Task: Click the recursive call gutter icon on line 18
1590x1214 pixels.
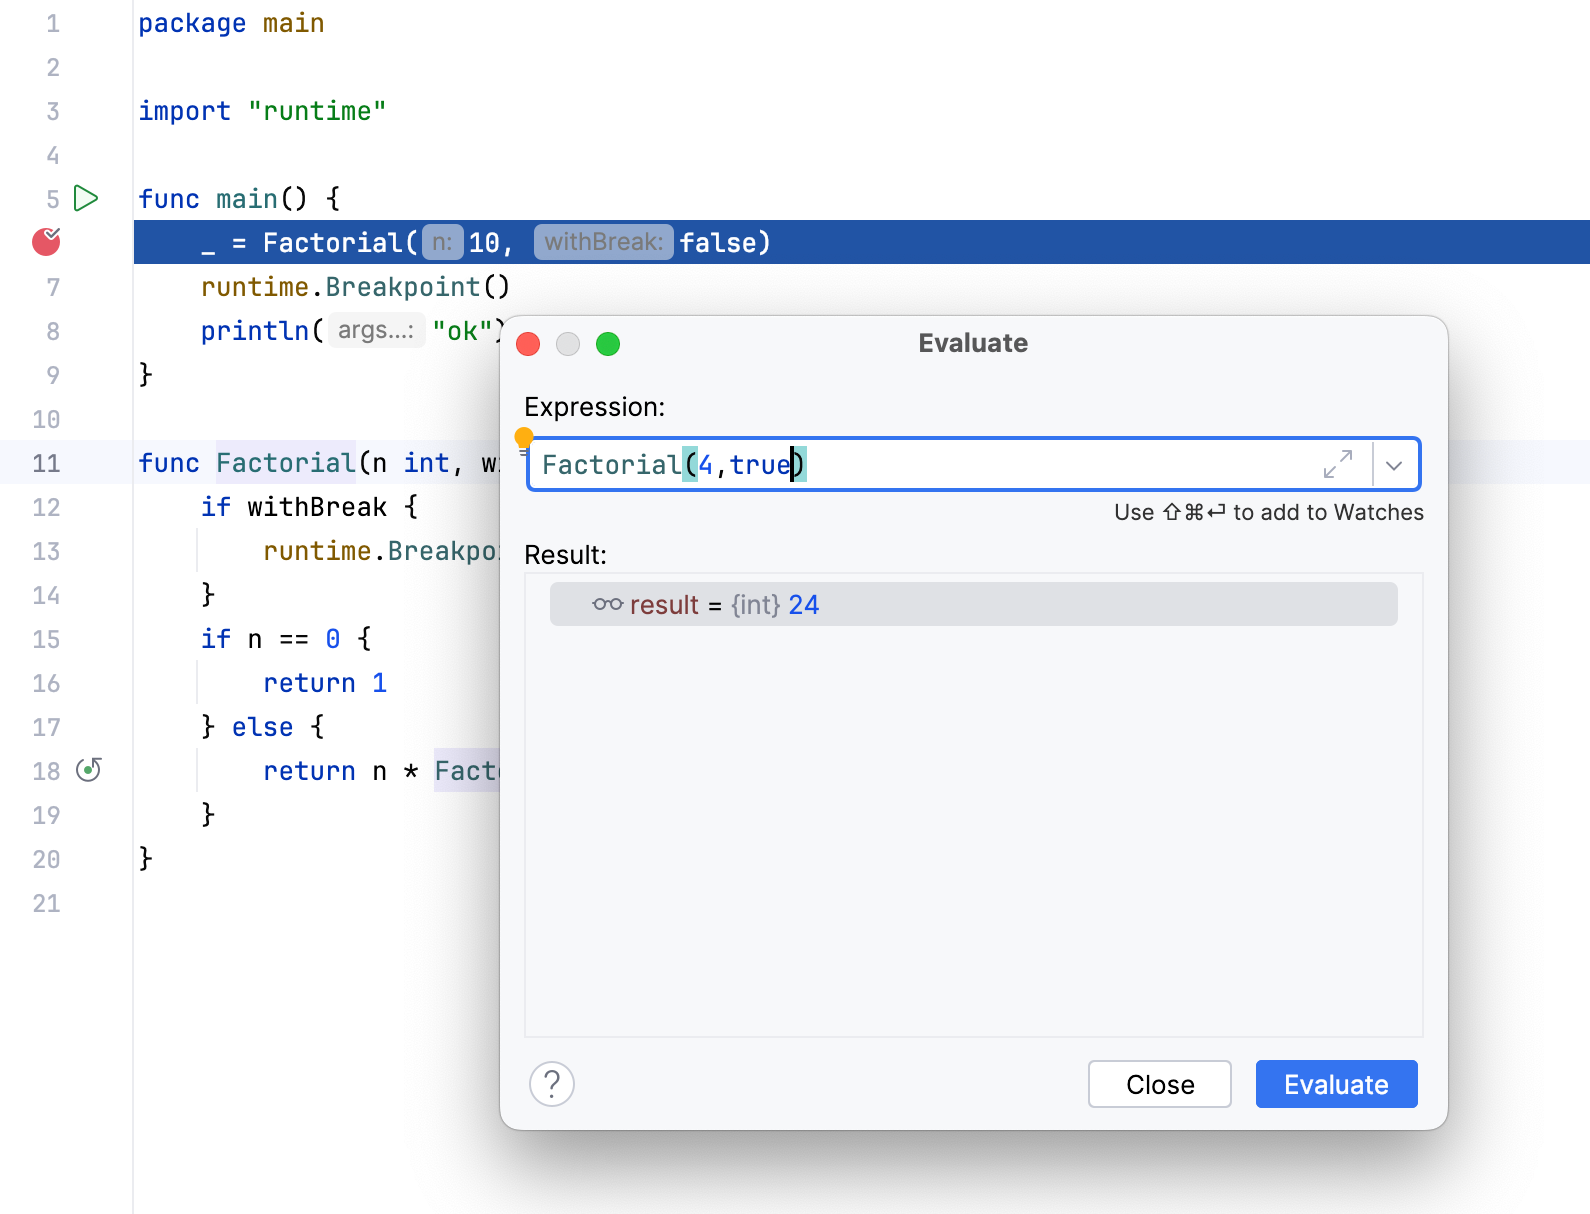Action: [x=89, y=770]
